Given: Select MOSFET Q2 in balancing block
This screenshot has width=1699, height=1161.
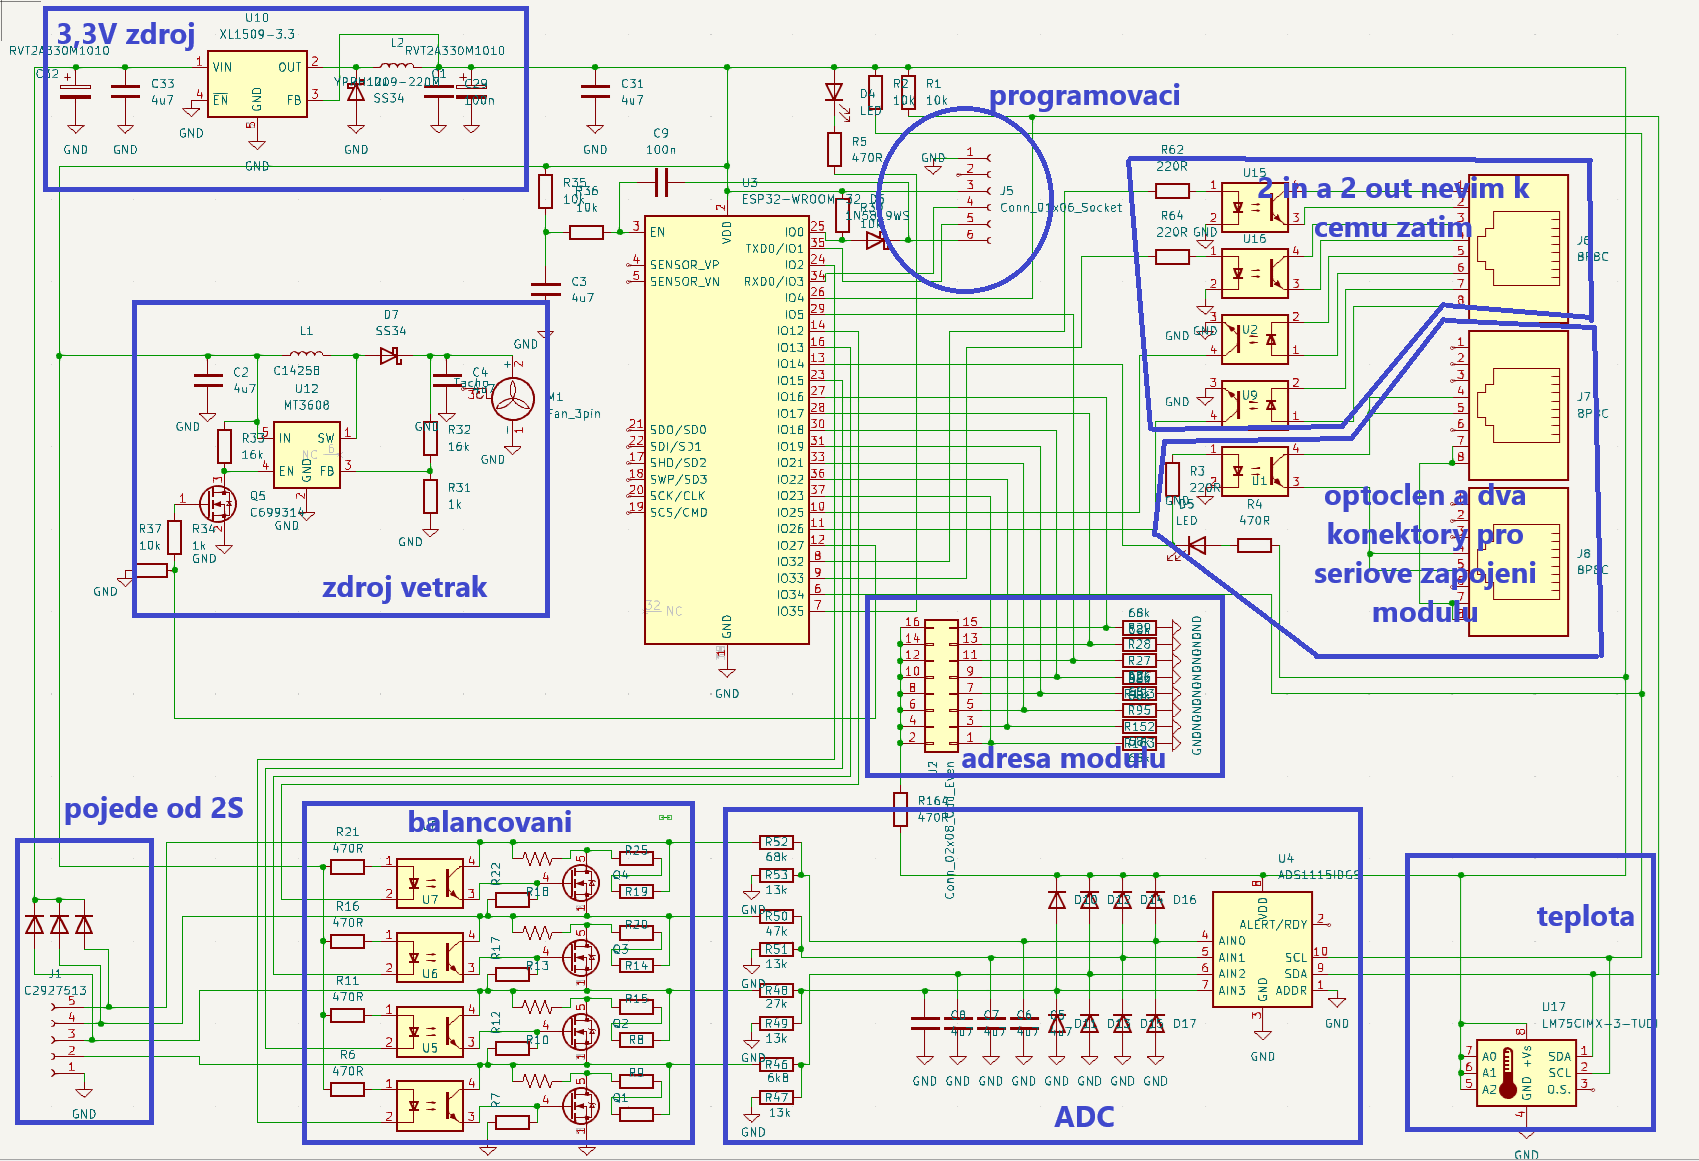Looking at the screenshot, I should pos(581,1031).
